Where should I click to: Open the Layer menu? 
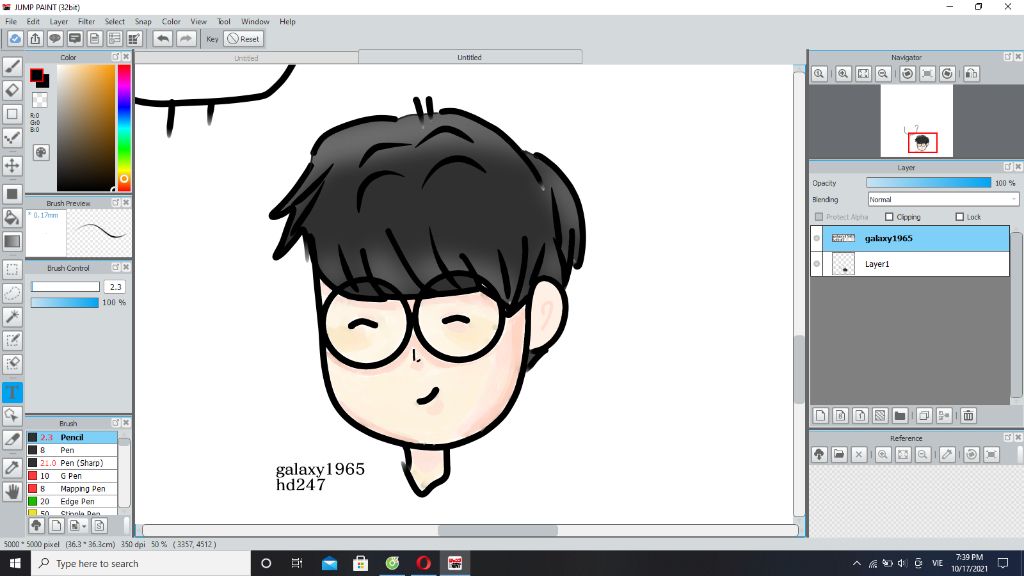click(x=59, y=22)
